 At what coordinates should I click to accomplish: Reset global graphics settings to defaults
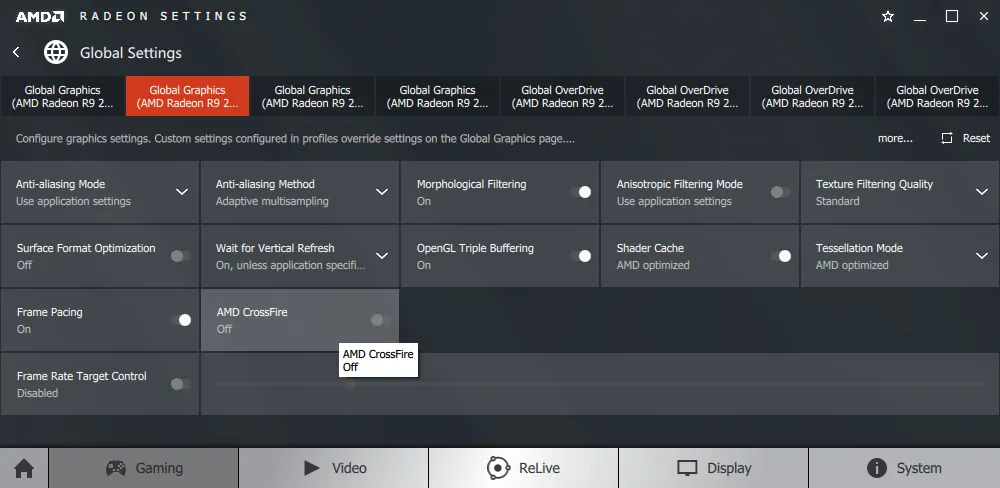tap(966, 138)
